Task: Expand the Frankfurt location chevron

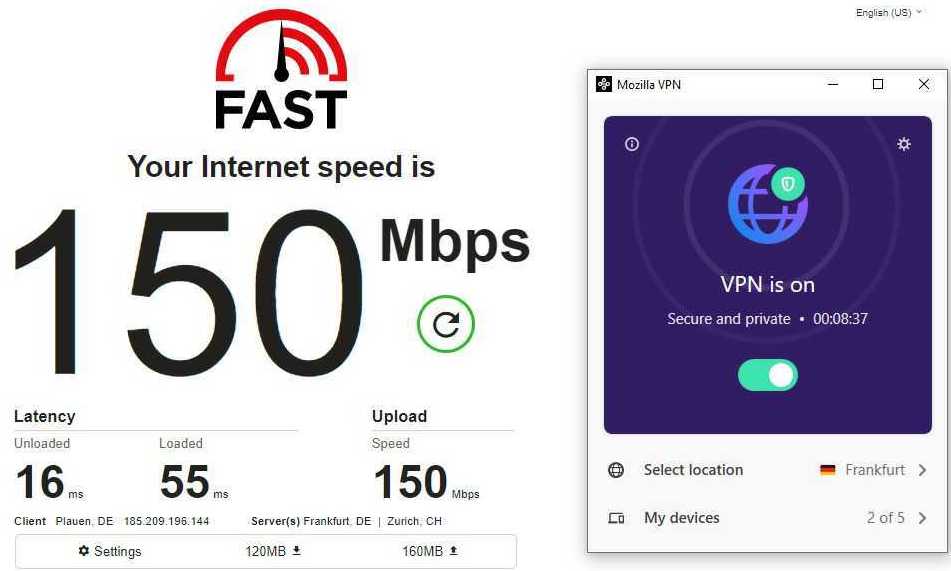Action: coord(922,470)
